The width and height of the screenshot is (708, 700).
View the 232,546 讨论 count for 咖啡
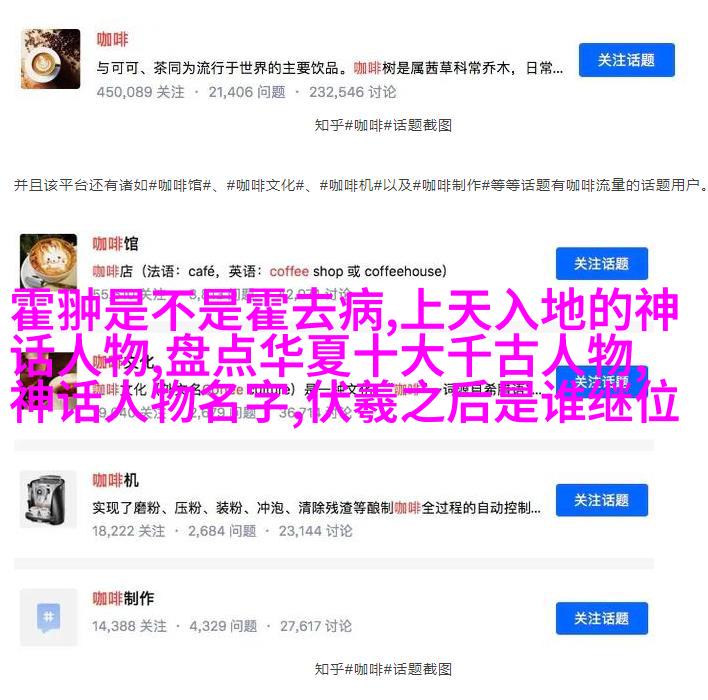(353, 92)
